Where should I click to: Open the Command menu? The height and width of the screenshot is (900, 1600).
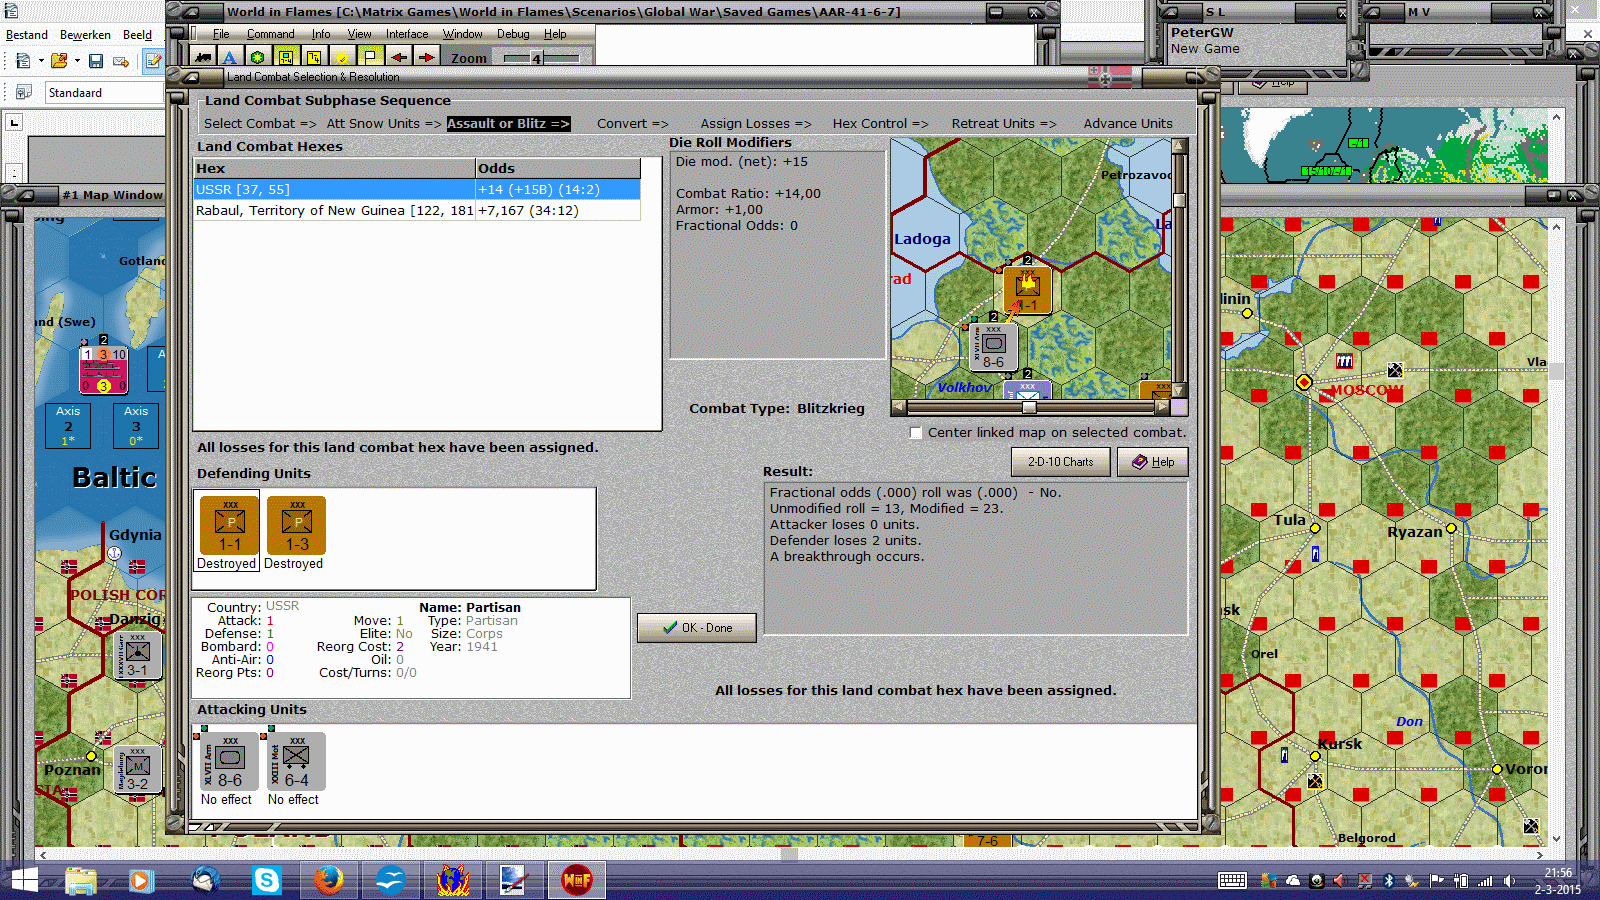271,34
